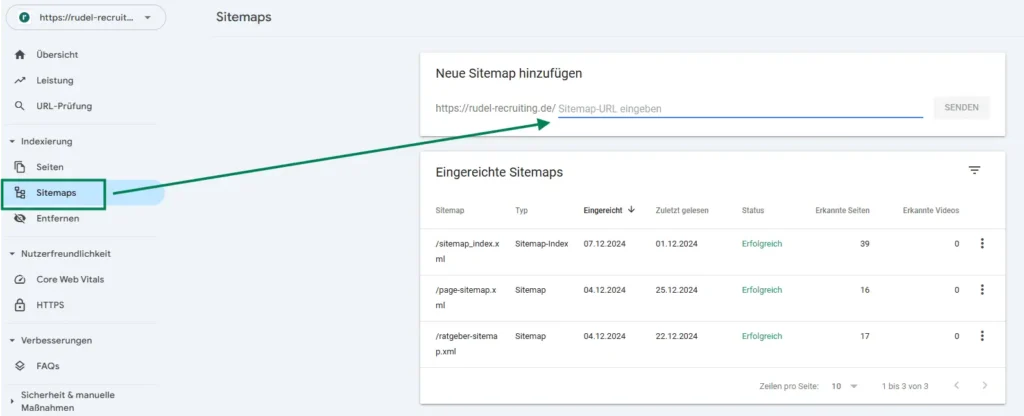The image size is (1024, 416).
Task: Select Sitemaps in the sidebar
Action: point(56,193)
